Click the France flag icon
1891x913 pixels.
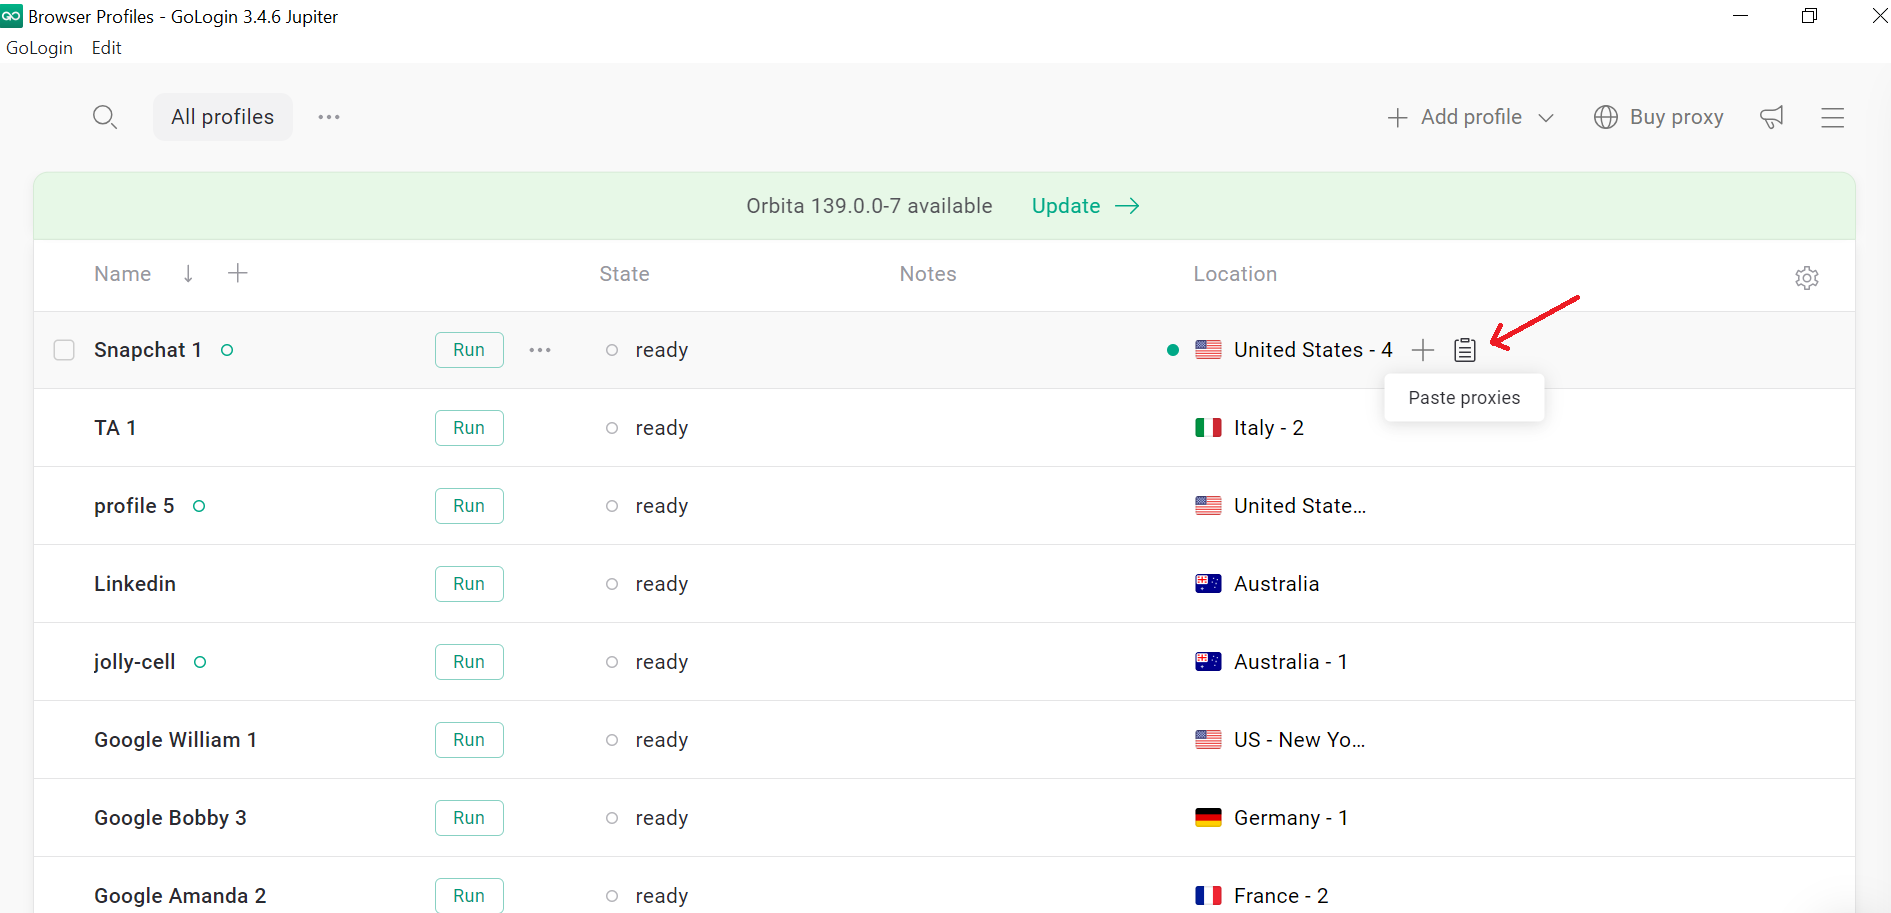point(1208,896)
